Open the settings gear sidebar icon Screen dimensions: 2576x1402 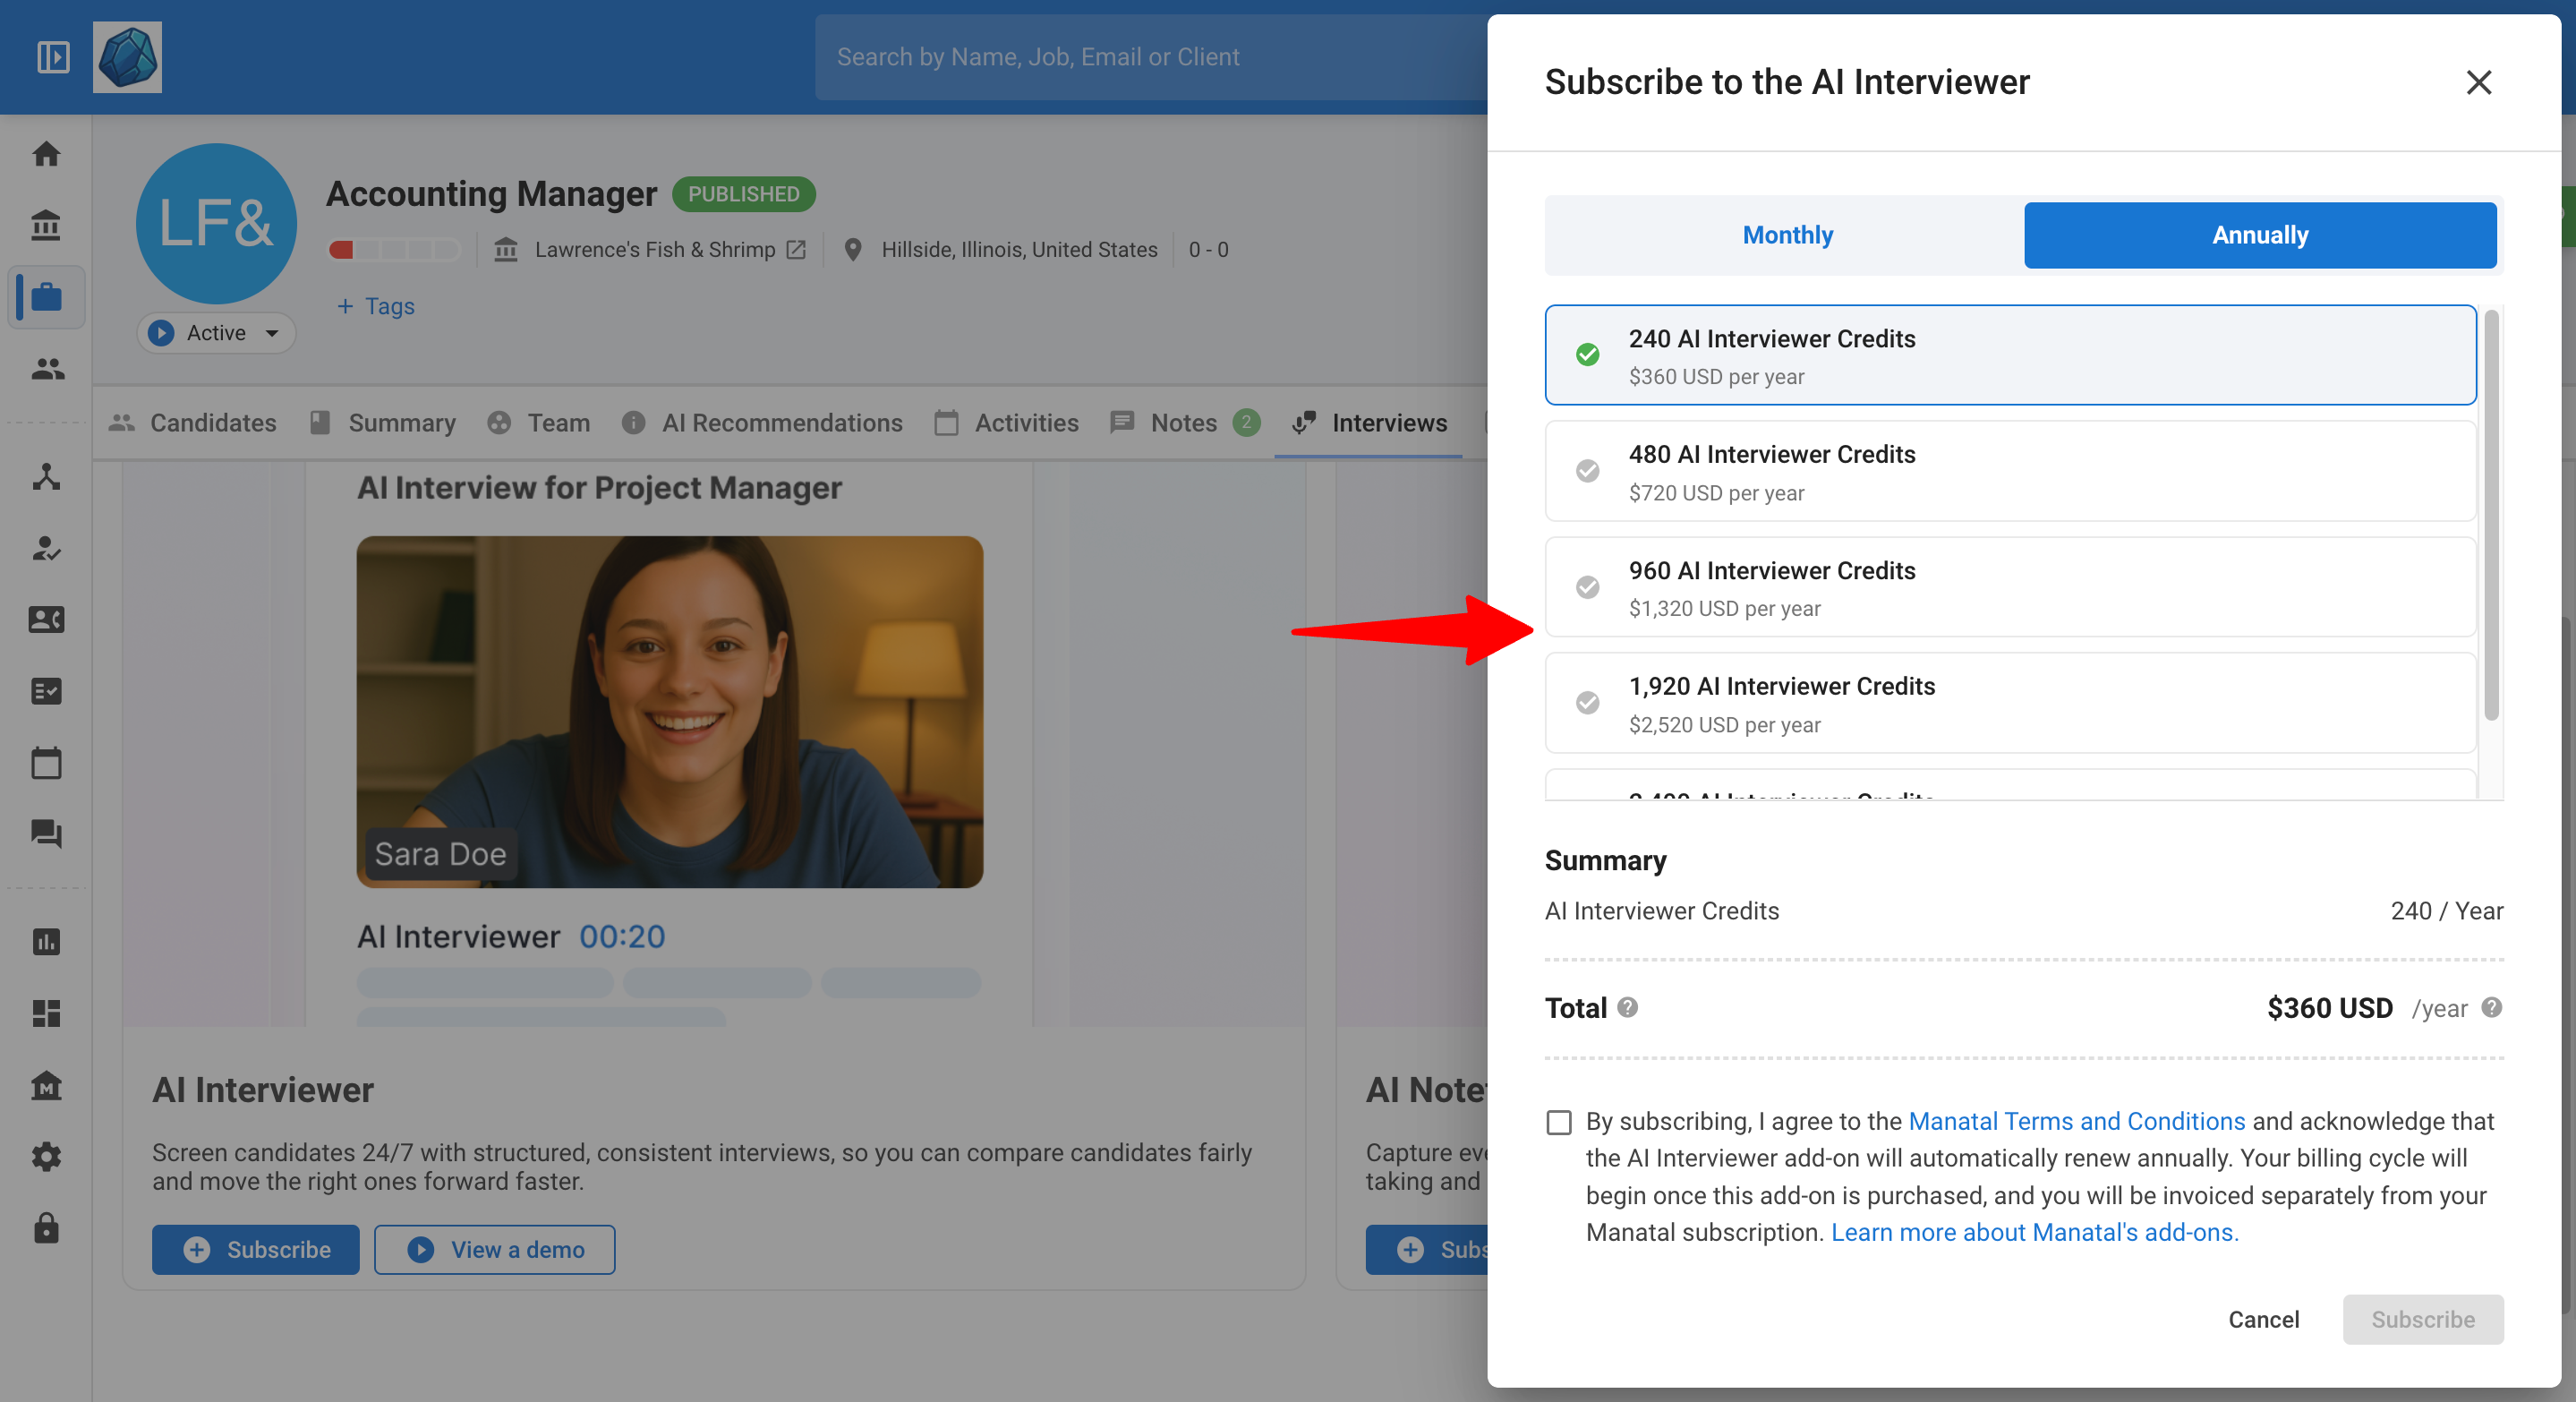pyautogui.click(x=46, y=1157)
